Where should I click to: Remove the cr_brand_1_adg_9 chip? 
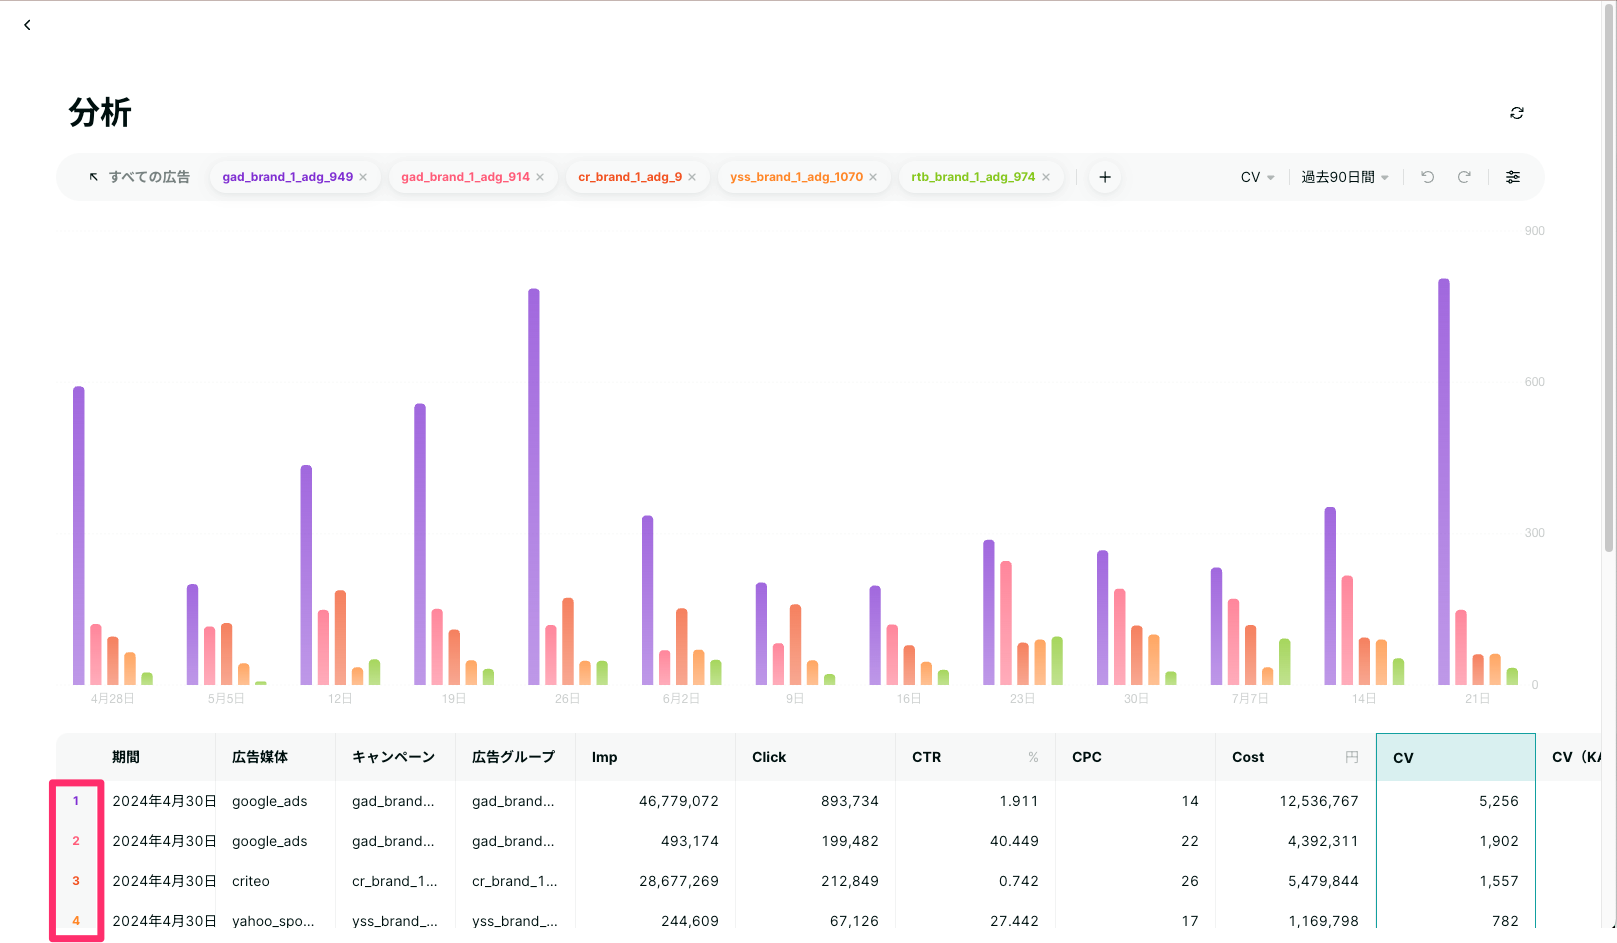692,177
